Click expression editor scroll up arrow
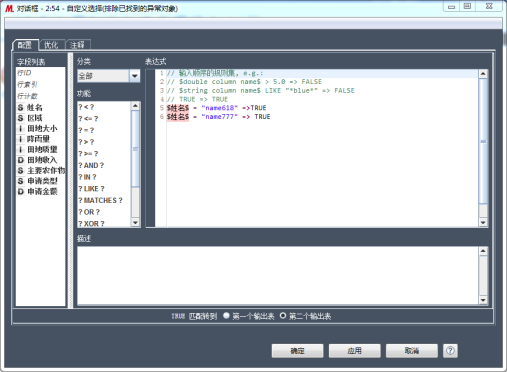 point(483,74)
